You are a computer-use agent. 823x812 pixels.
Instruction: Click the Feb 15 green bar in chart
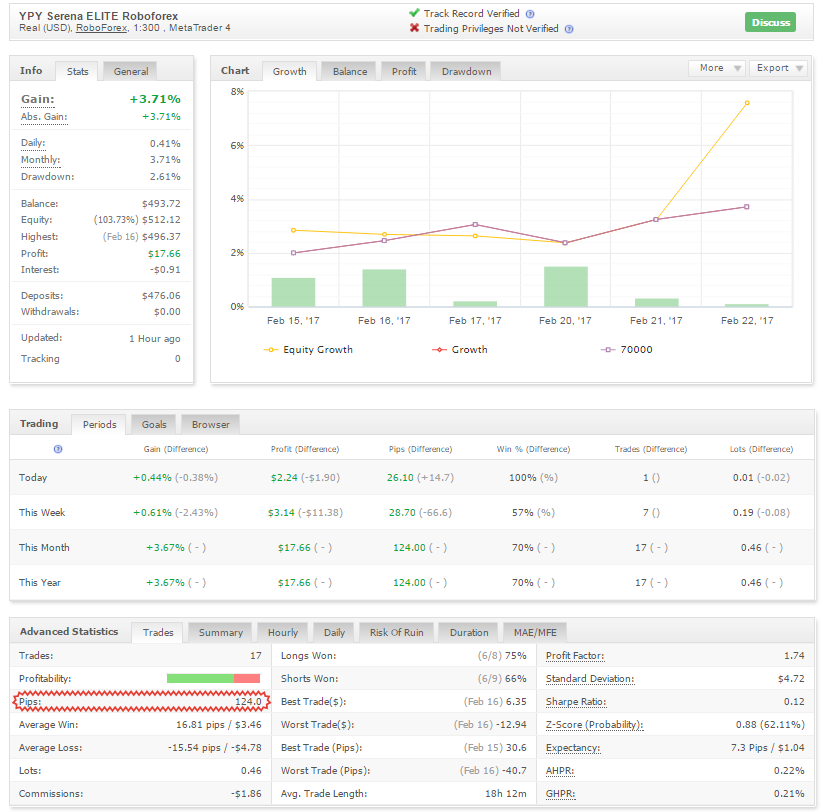[293, 292]
